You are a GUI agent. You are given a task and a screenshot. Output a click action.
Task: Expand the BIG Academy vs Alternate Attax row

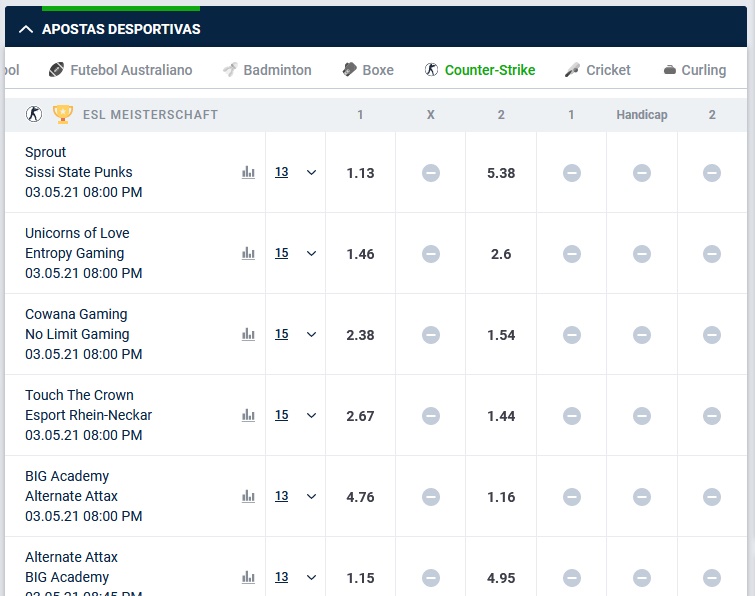pyautogui.click(x=312, y=496)
